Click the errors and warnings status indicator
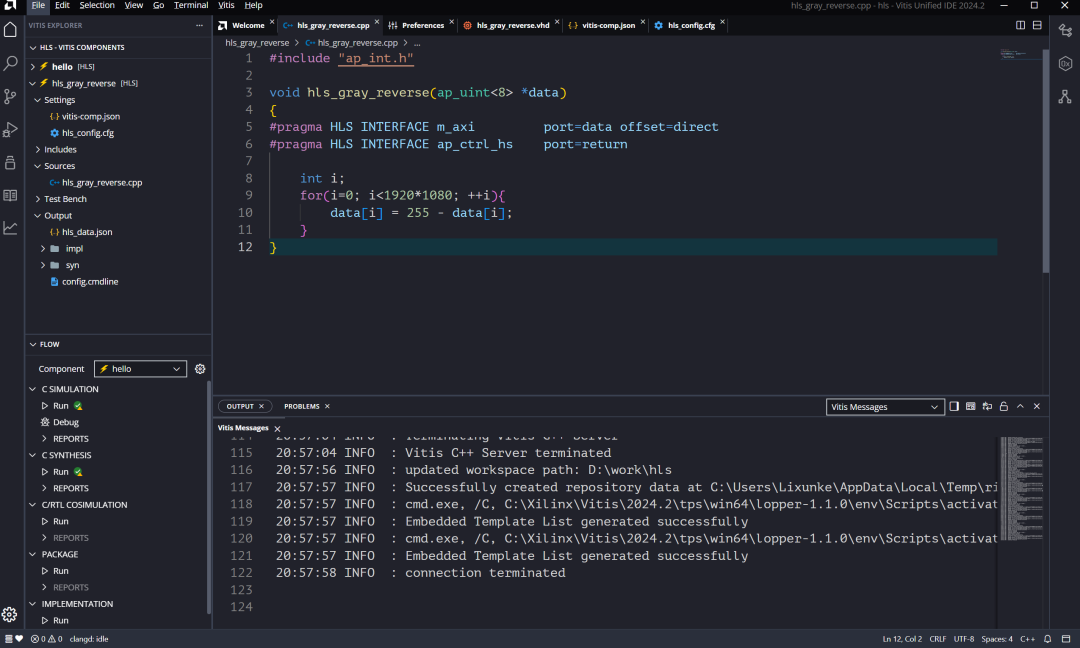This screenshot has height=648, width=1080. pyautogui.click(x=46, y=639)
